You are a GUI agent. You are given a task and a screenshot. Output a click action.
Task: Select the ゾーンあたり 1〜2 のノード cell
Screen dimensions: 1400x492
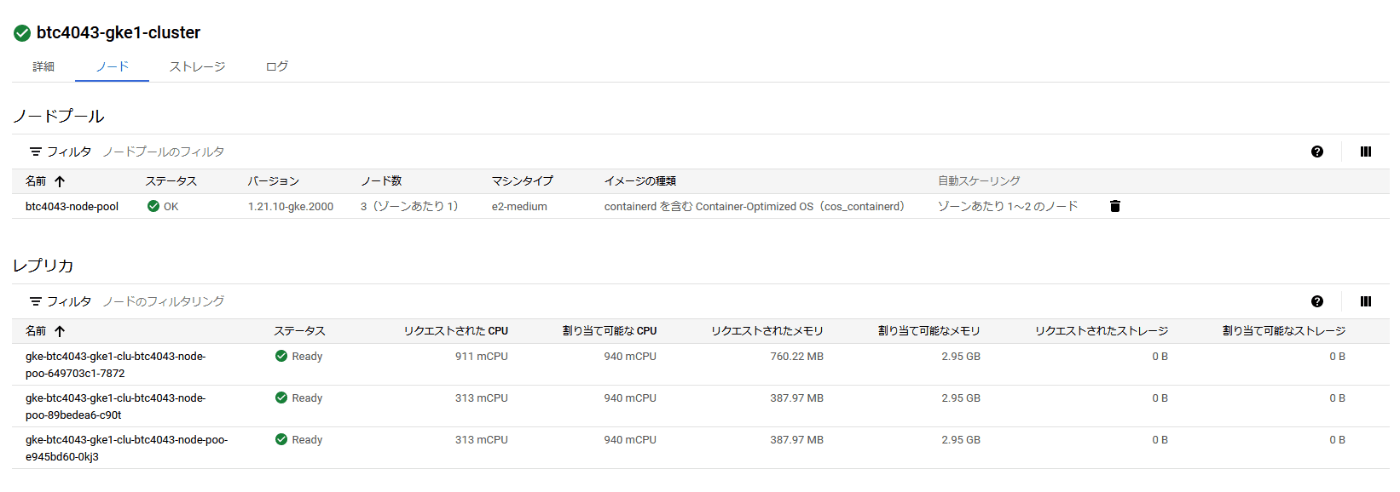[x=1008, y=206]
